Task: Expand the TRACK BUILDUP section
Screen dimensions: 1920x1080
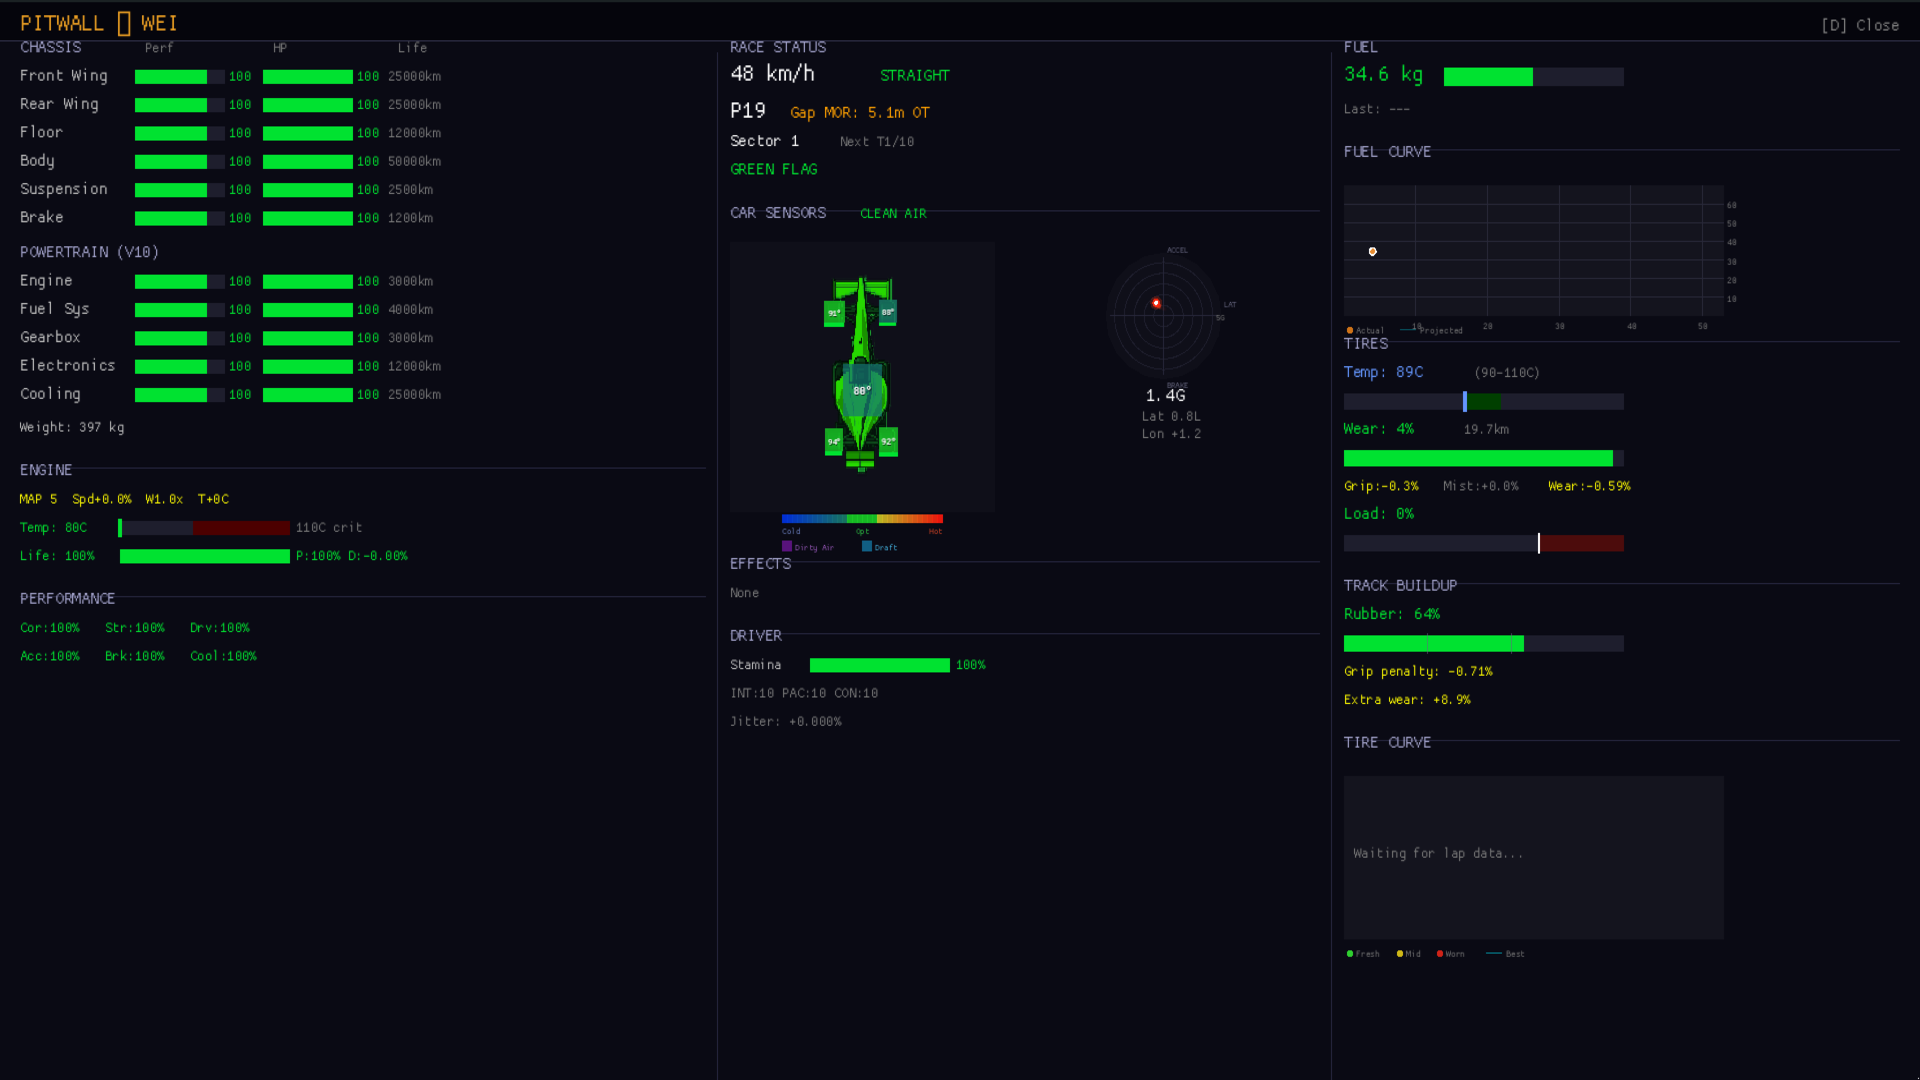Action: [x=1400, y=585]
